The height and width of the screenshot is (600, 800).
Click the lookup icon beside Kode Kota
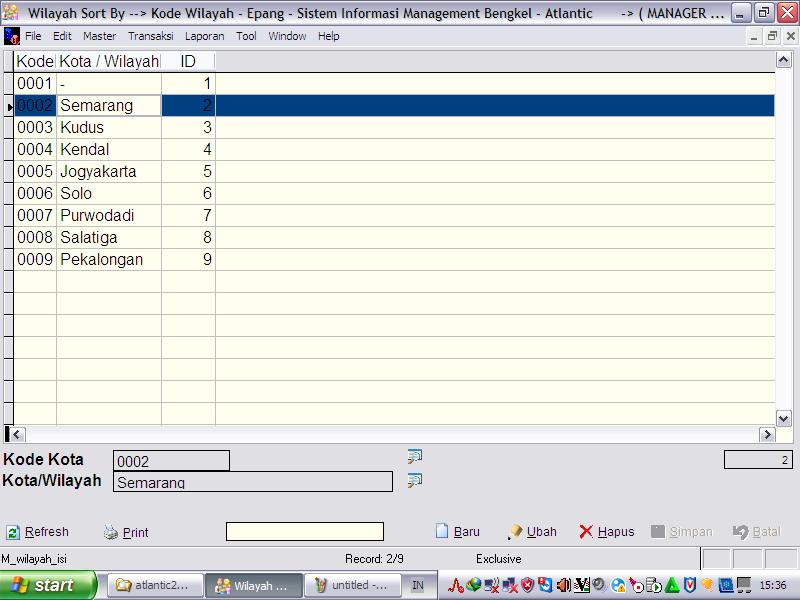pos(415,457)
